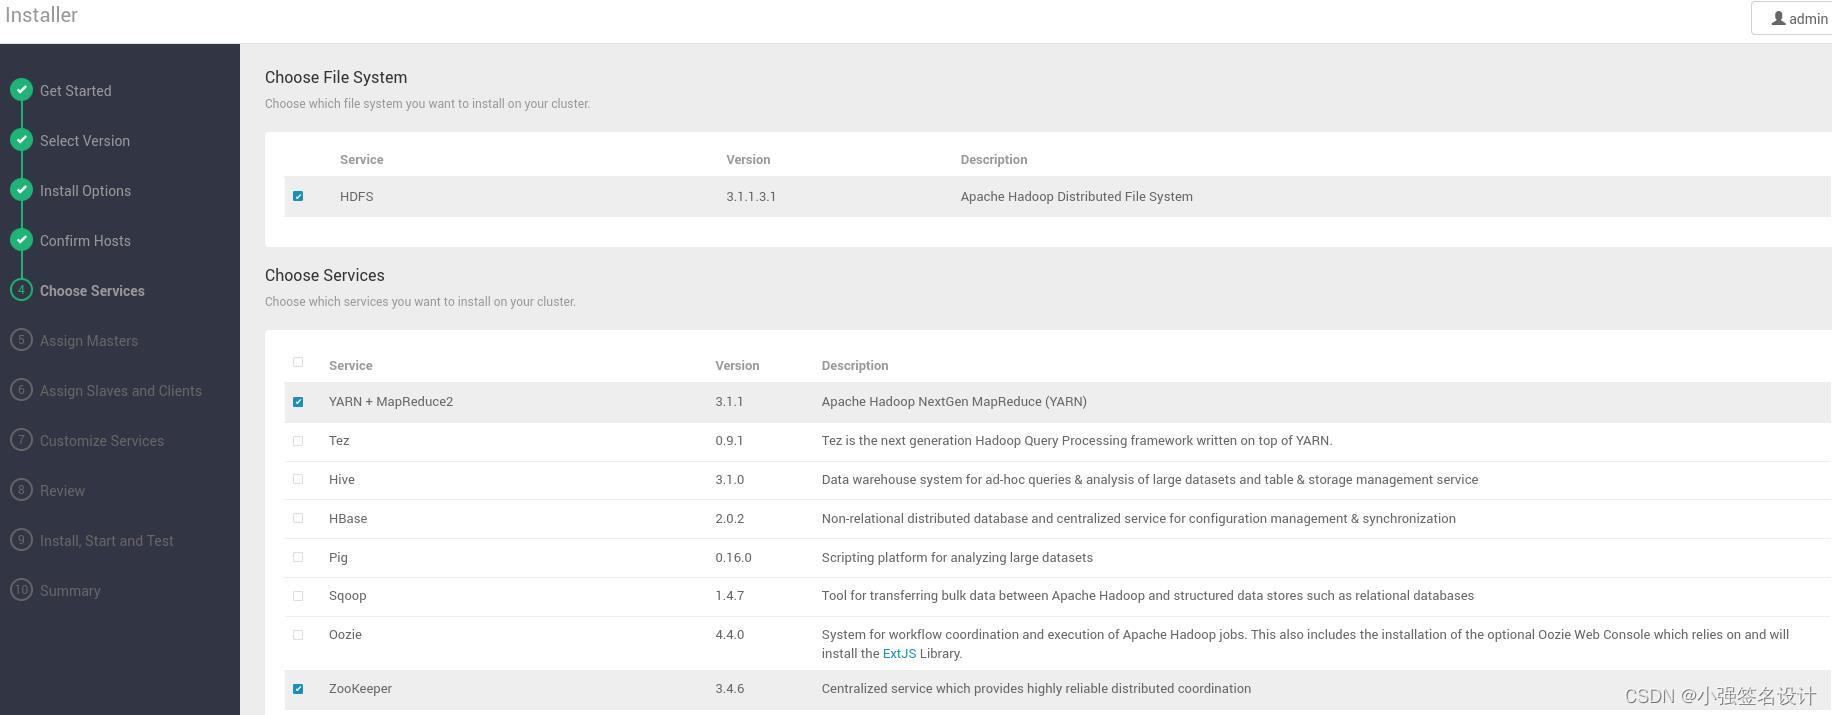Uncheck the ZooKeeper service checkbox

point(298,689)
